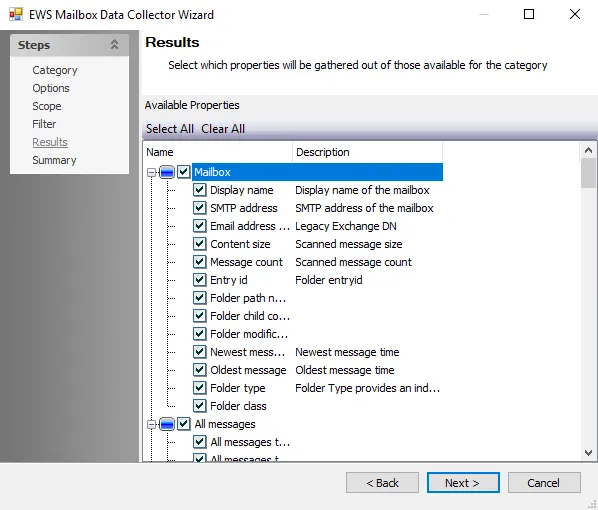Click the Steps panel header
The image size is (598, 510).
[x=69, y=45]
